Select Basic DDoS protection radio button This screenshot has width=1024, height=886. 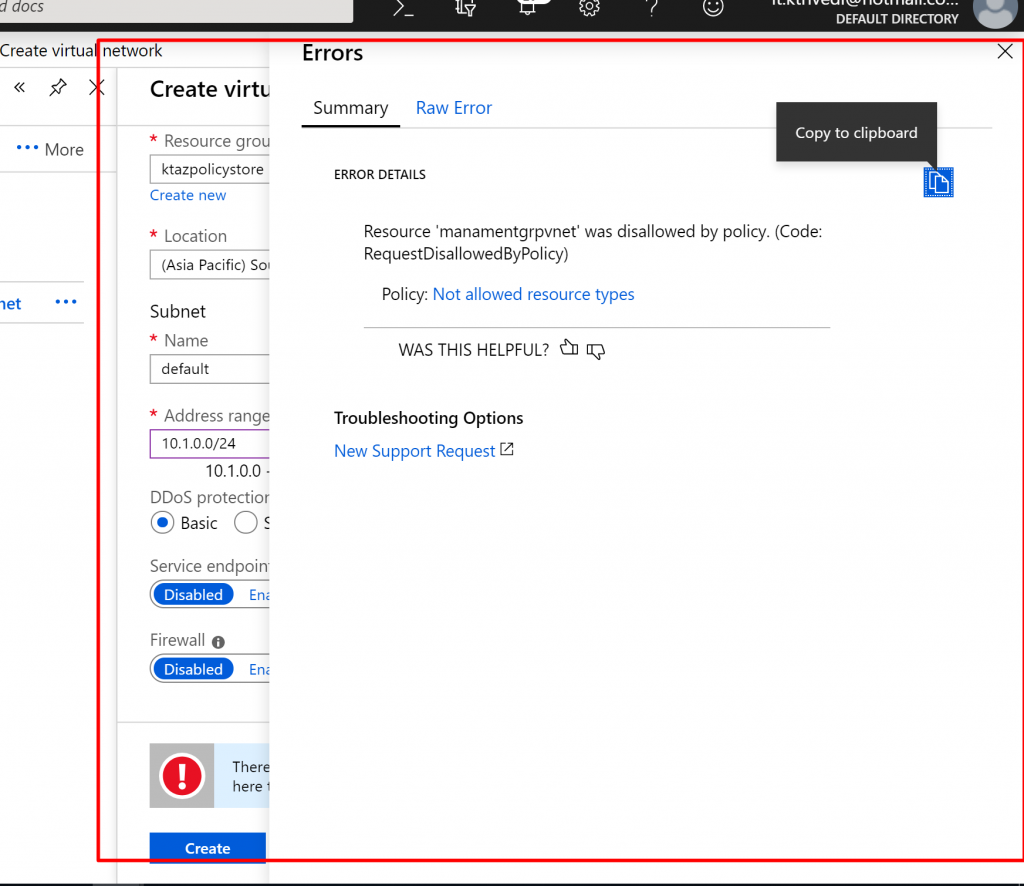coord(162,523)
